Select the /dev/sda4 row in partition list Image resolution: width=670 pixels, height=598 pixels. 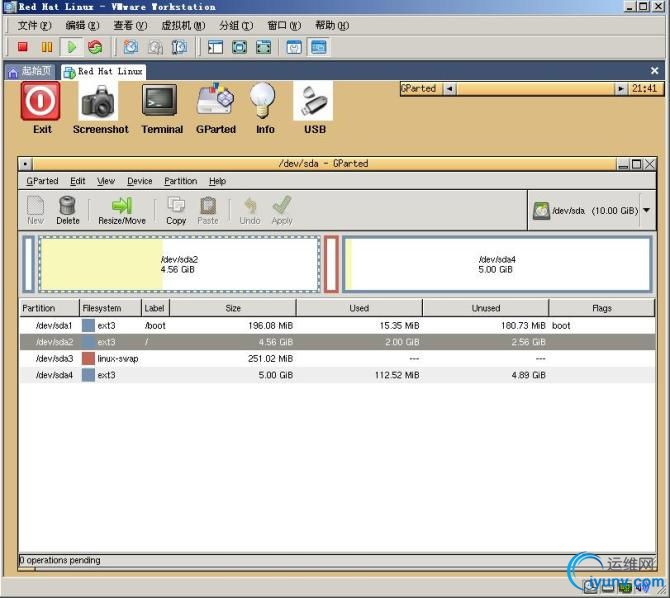pos(337,375)
